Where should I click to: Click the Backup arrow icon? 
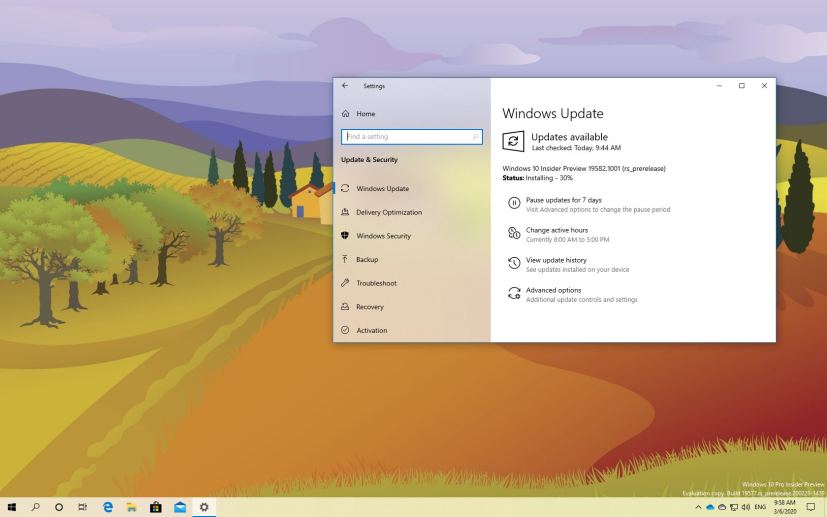pyautogui.click(x=345, y=259)
